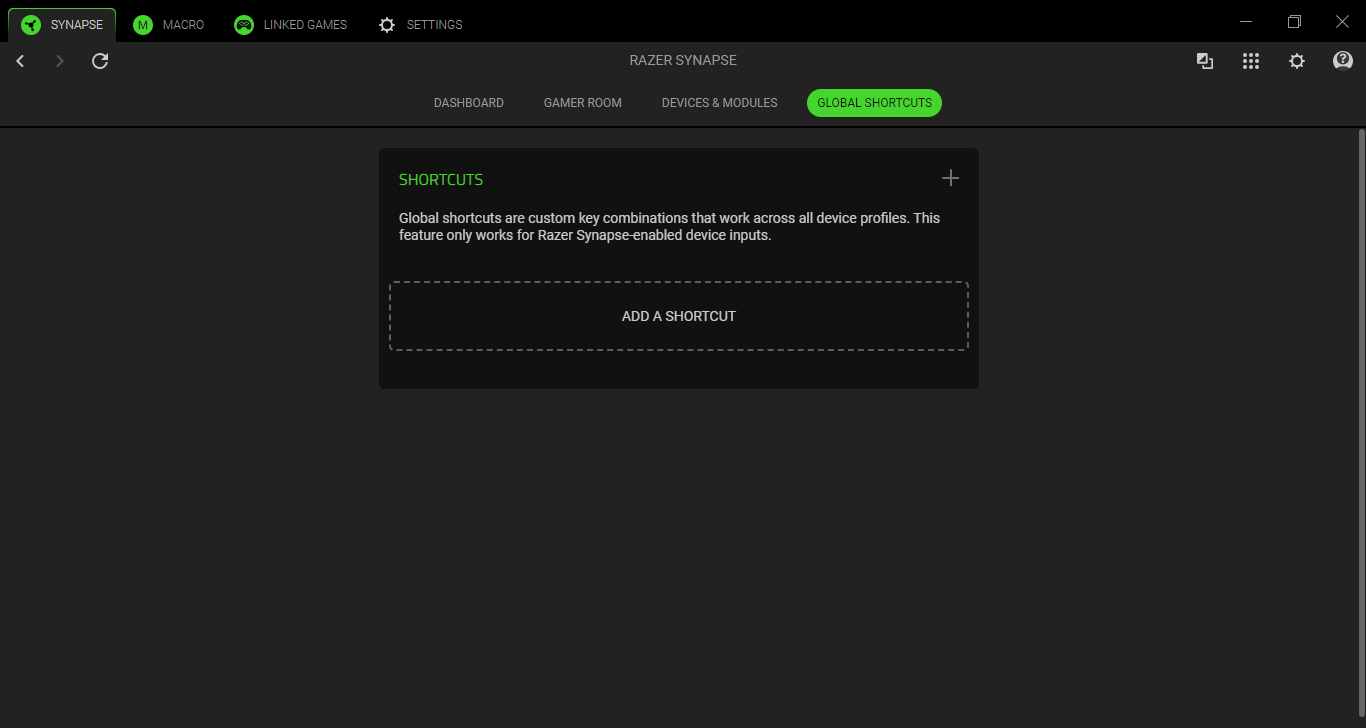Open the nine-dot apps grid
Viewport: 1366px width, 728px height.
tap(1250, 61)
